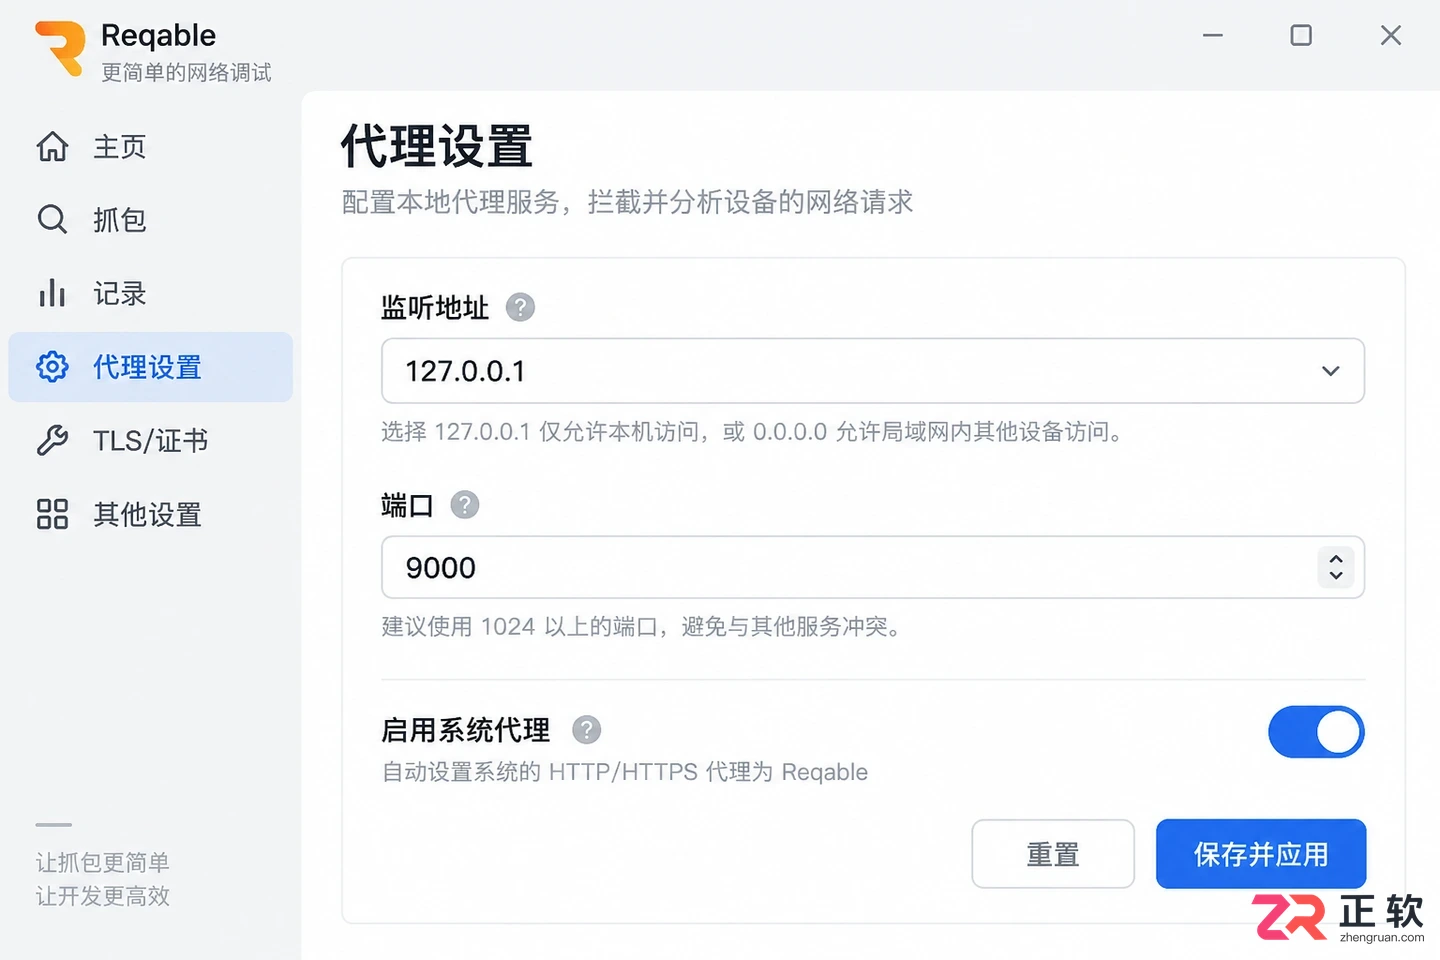Open help icon next to 监听地址
This screenshot has width=1440, height=960.
coord(520,307)
